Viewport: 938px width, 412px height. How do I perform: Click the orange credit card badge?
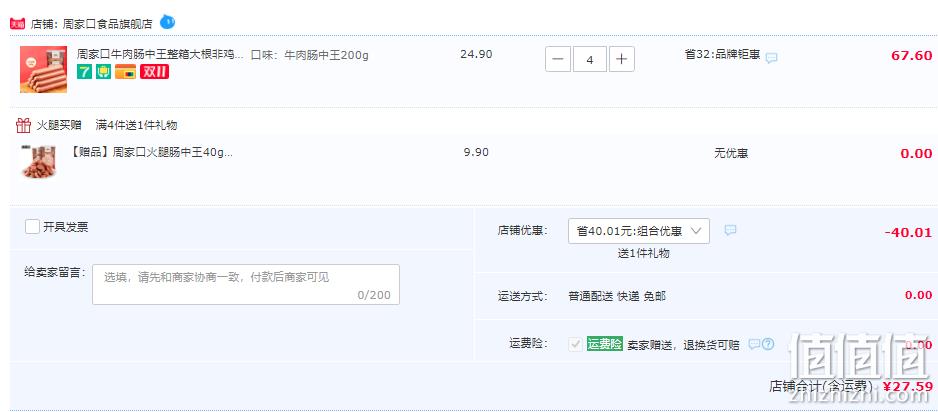click(125, 72)
